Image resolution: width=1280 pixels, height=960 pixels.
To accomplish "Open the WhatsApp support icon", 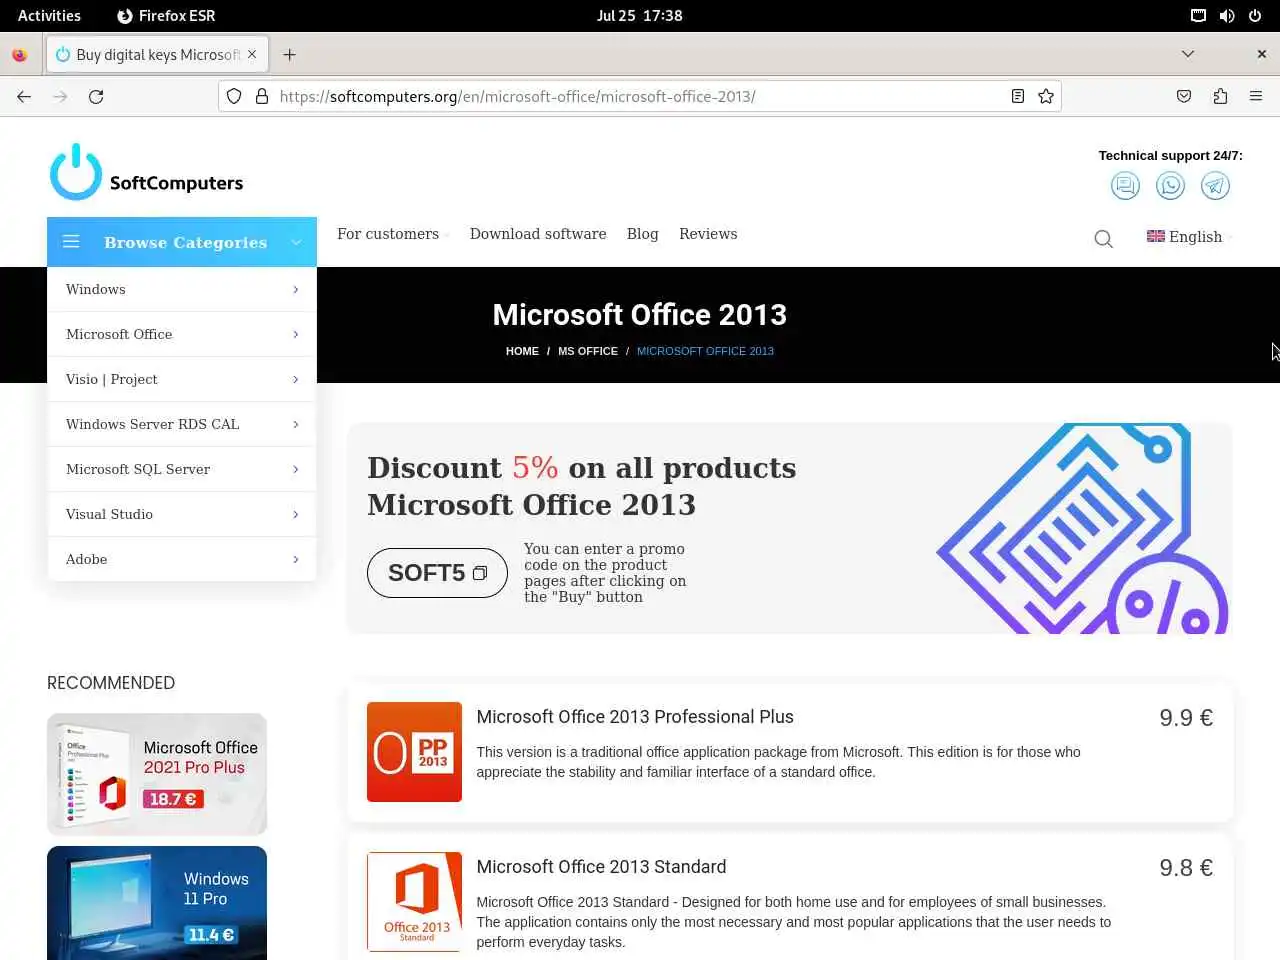I will [1170, 185].
